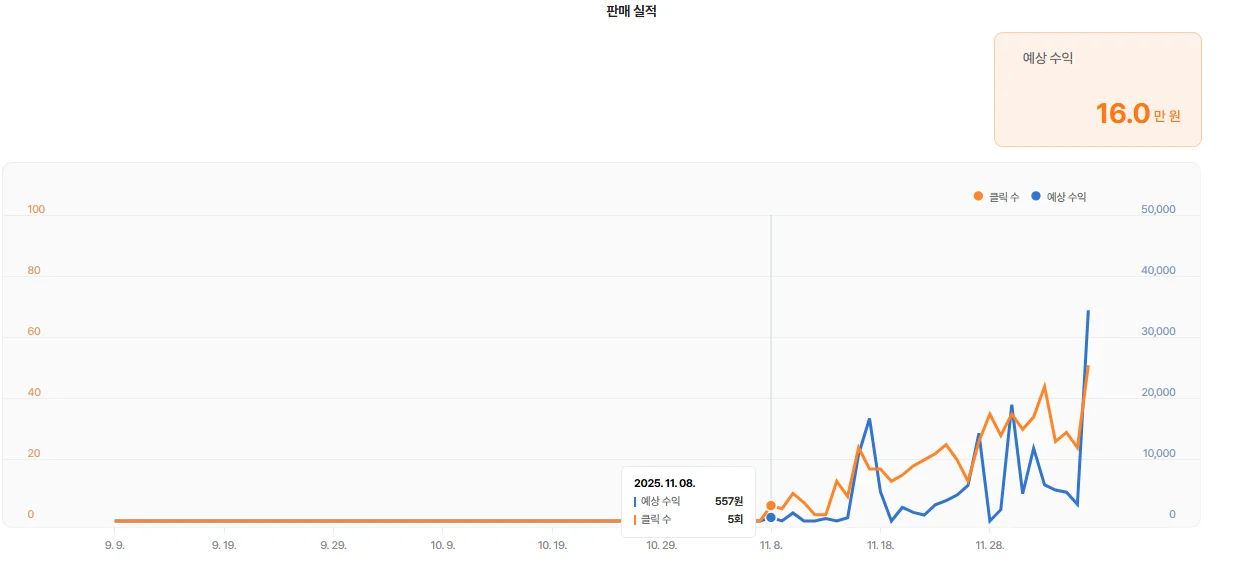Viewport: 1234px width, 576px height.
Task: Click the 16.0 만 원 revenue figure
Action: [1138, 114]
